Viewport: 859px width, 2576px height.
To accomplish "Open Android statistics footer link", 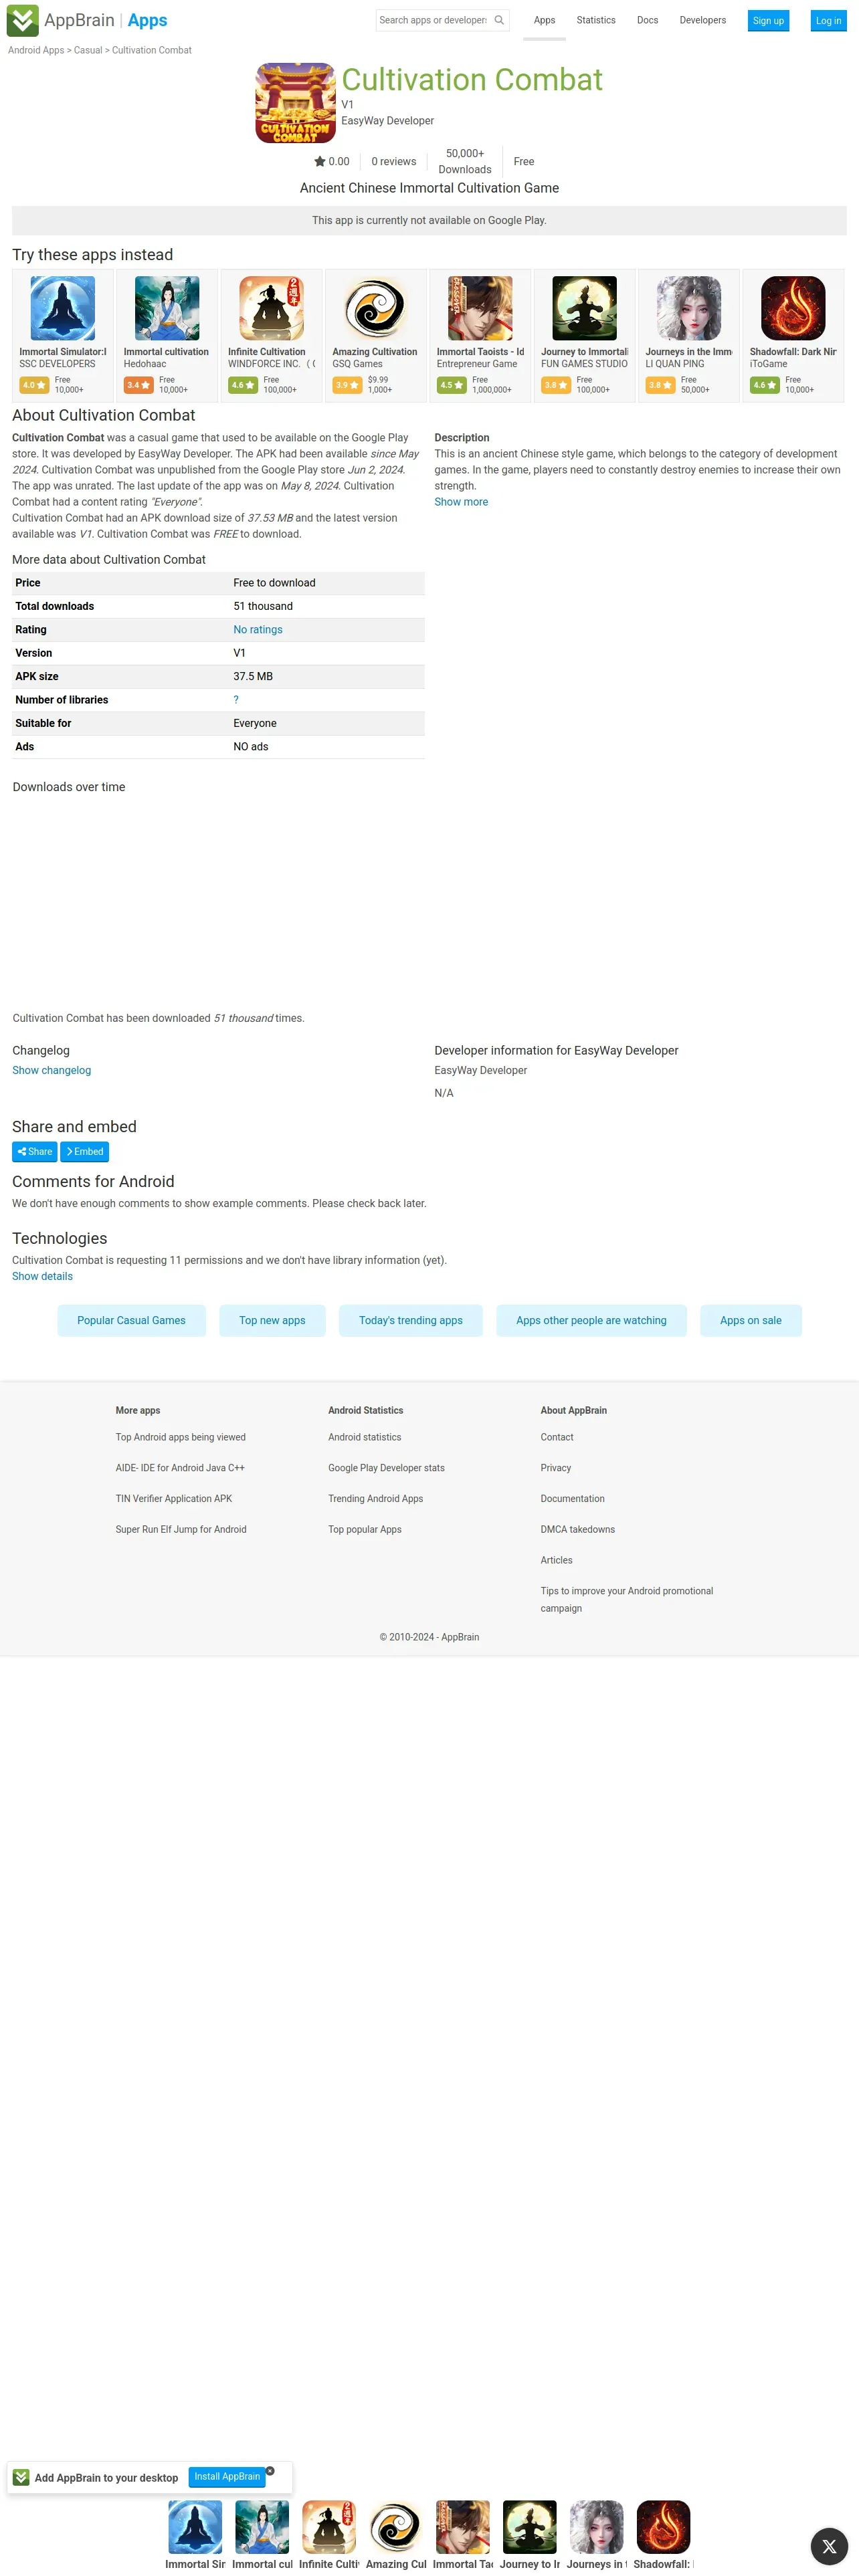I will pos(365,1437).
